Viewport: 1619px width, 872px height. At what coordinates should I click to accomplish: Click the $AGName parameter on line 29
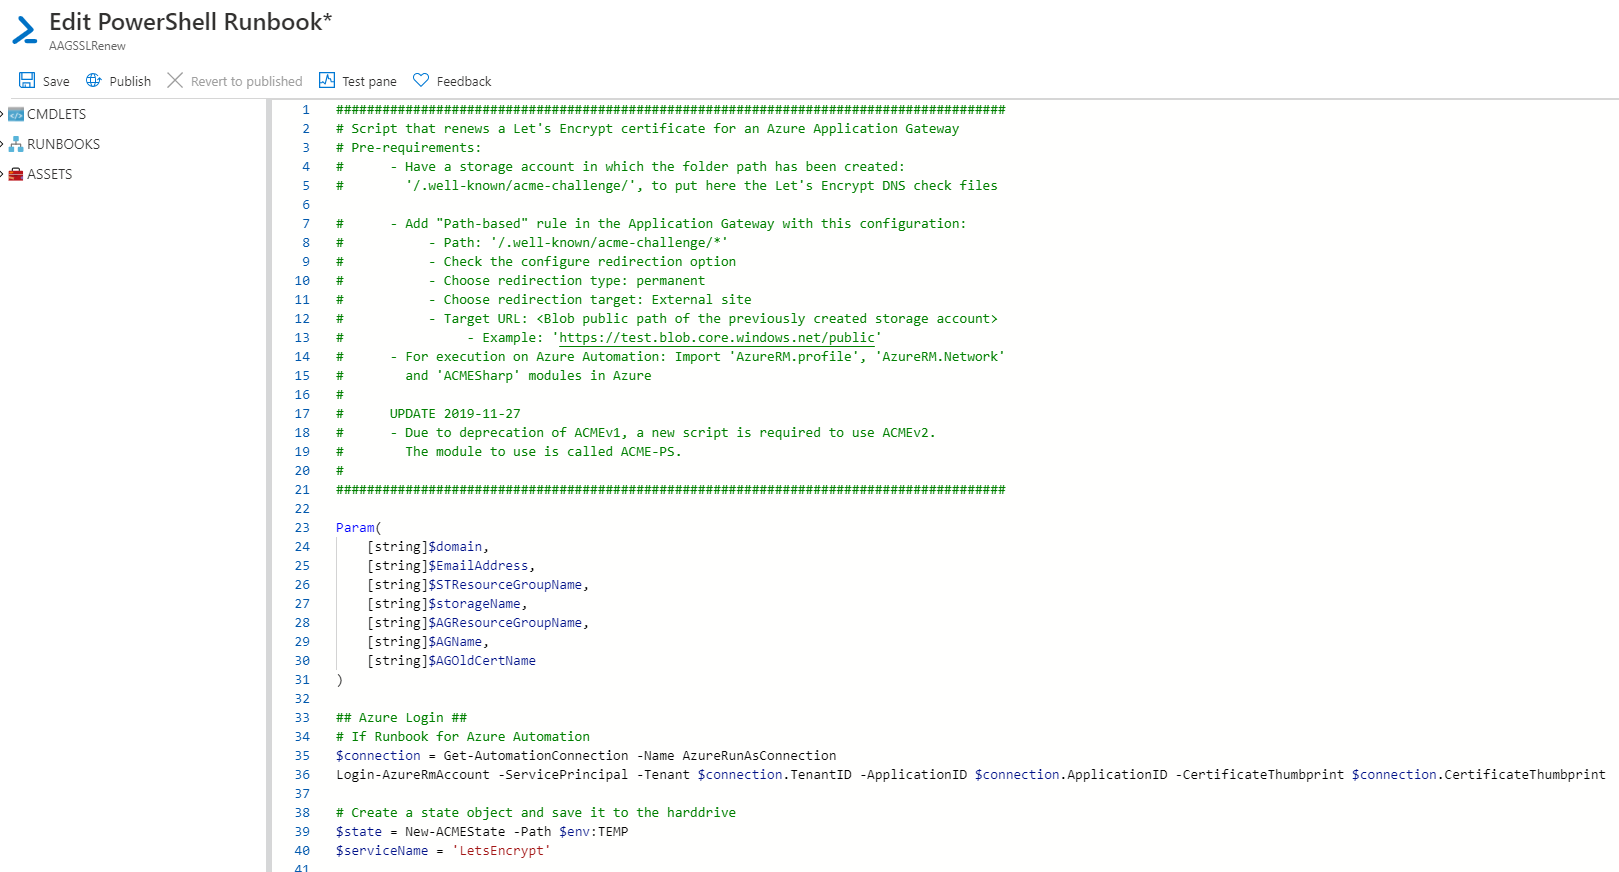[455, 642]
